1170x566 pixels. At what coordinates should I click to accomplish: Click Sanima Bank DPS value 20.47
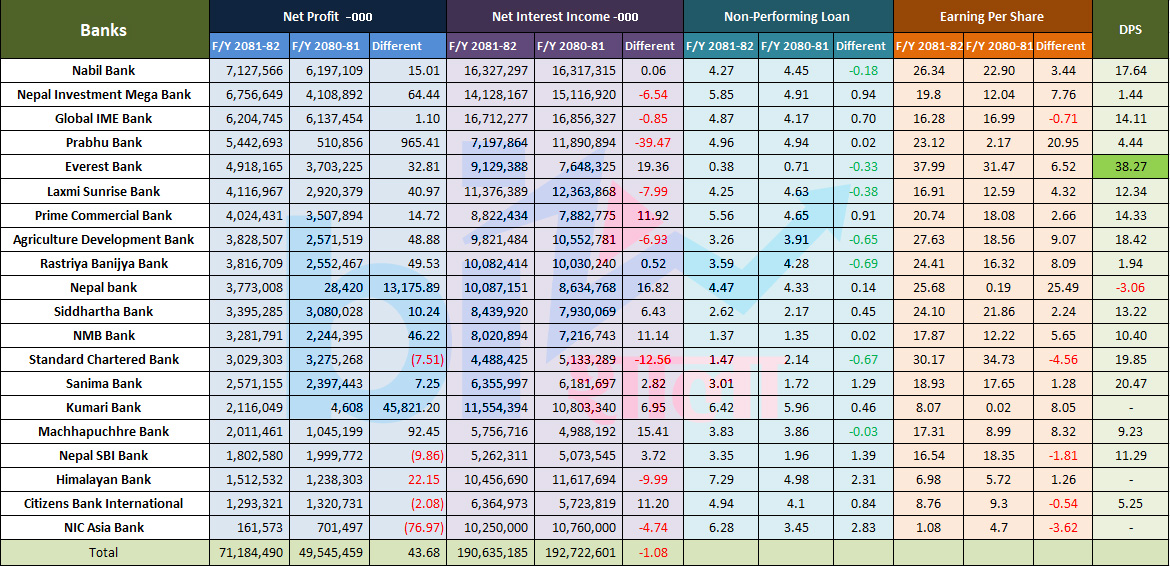click(1130, 384)
